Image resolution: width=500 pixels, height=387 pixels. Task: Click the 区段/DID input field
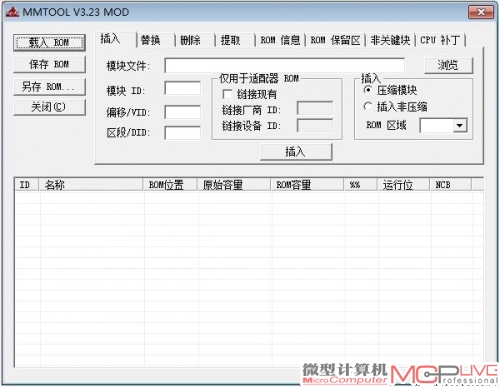pos(183,133)
